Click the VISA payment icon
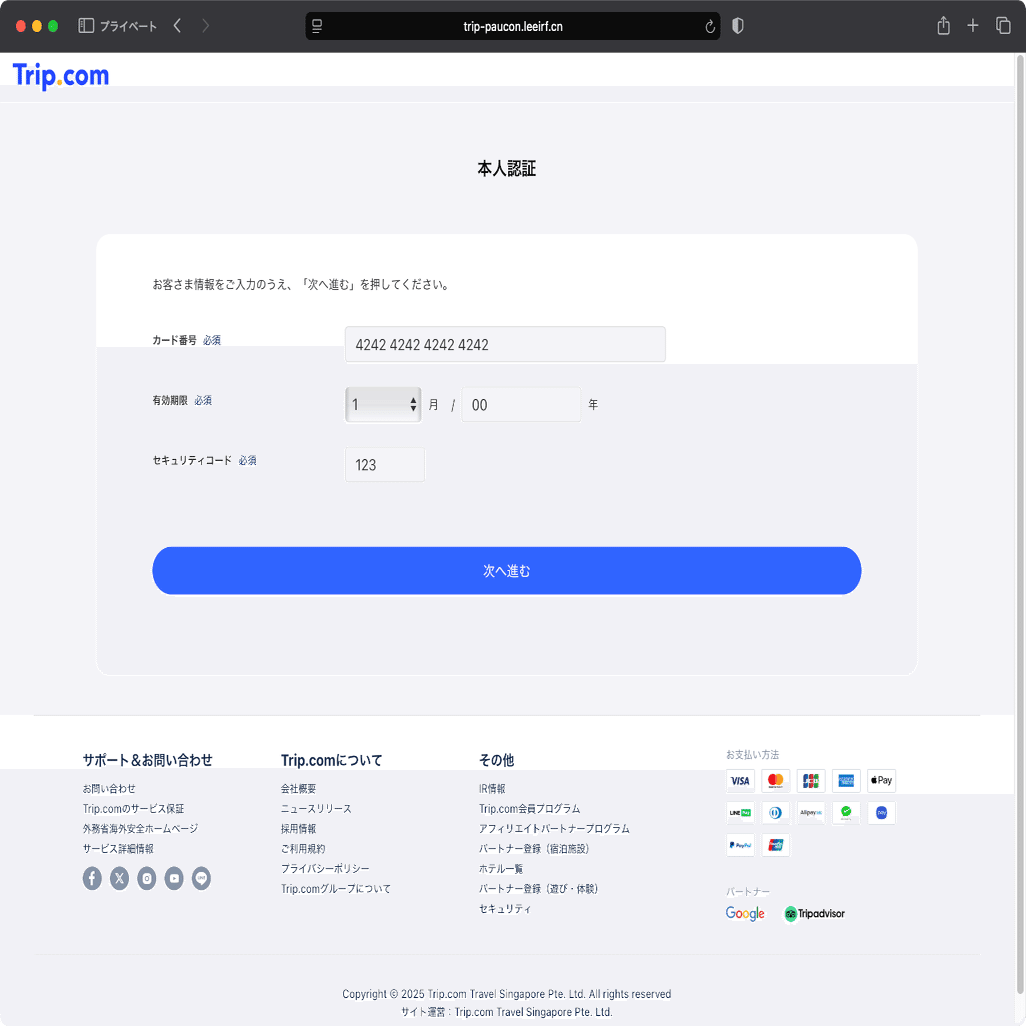 740,781
